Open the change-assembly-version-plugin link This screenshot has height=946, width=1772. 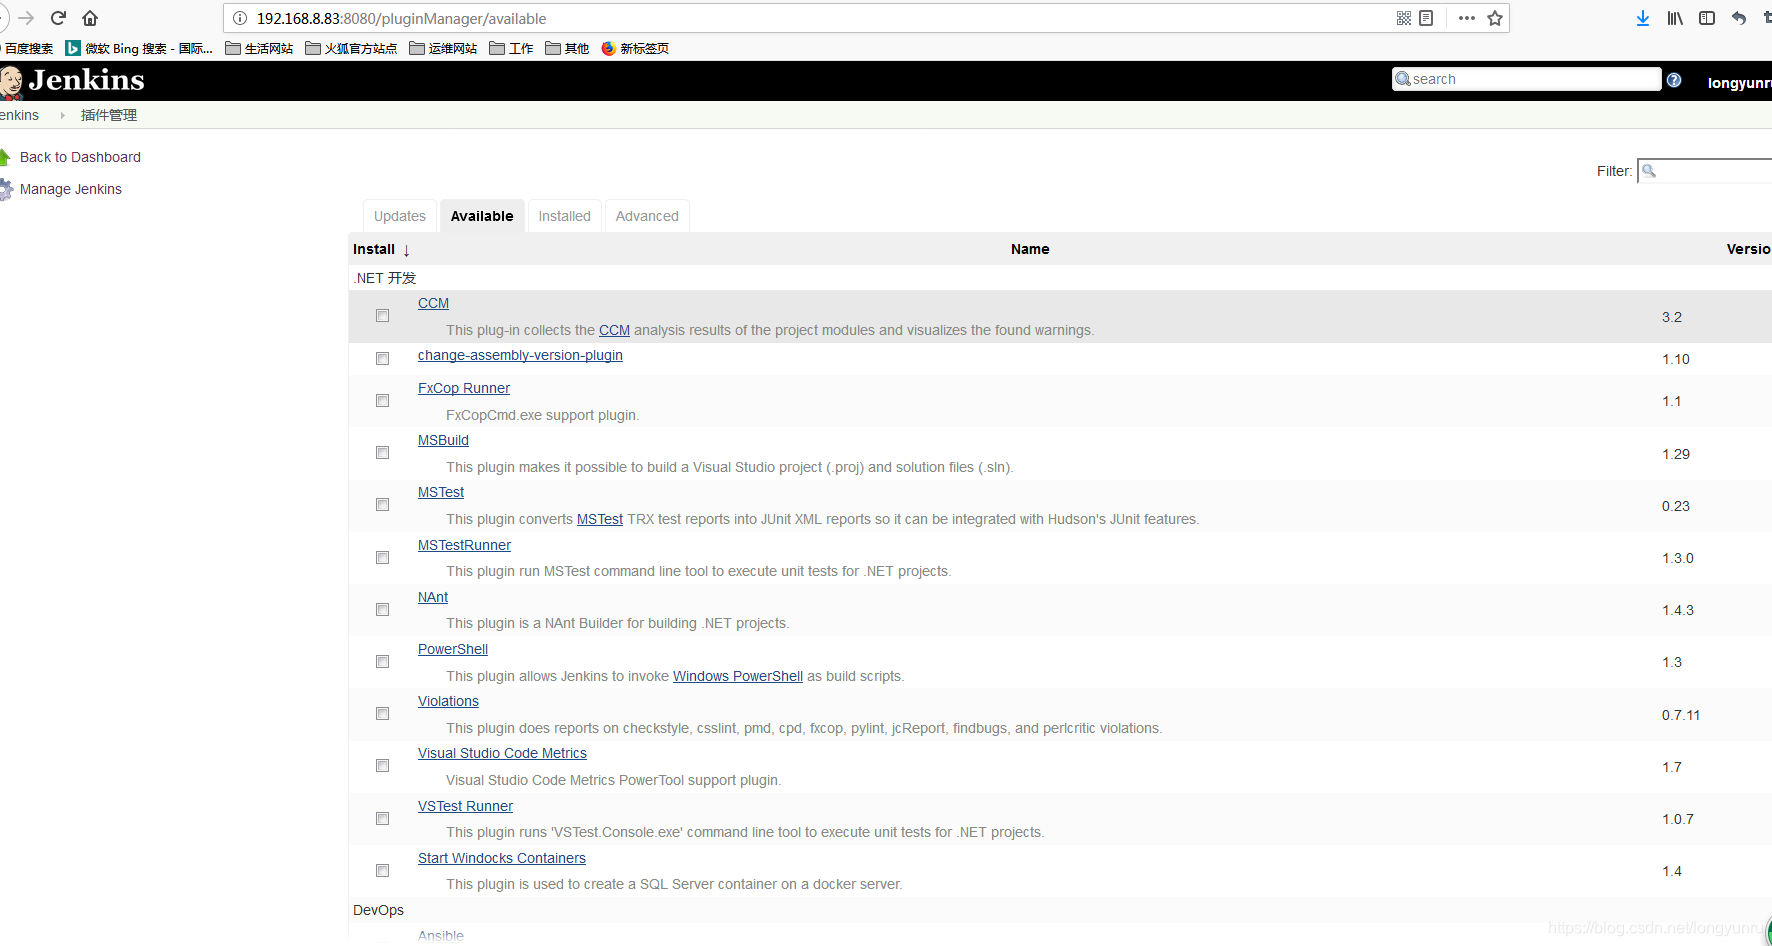[x=520, y=355]
